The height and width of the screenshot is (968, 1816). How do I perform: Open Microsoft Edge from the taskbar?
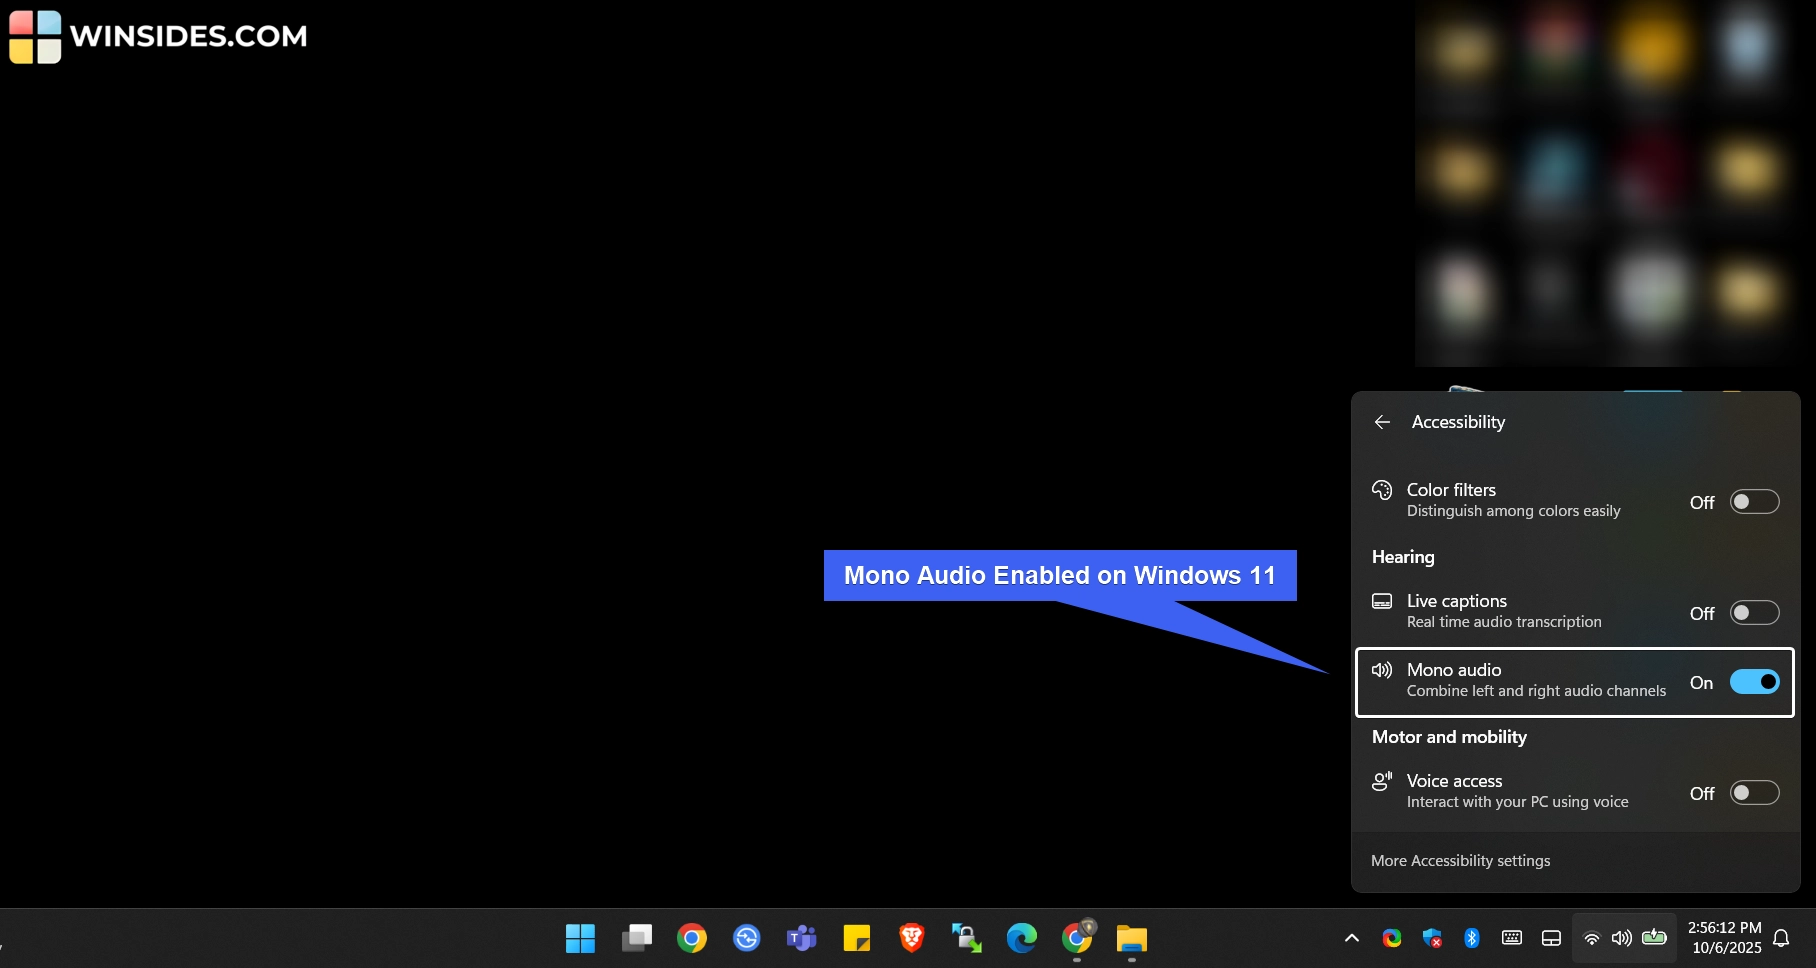(1021, 938)
